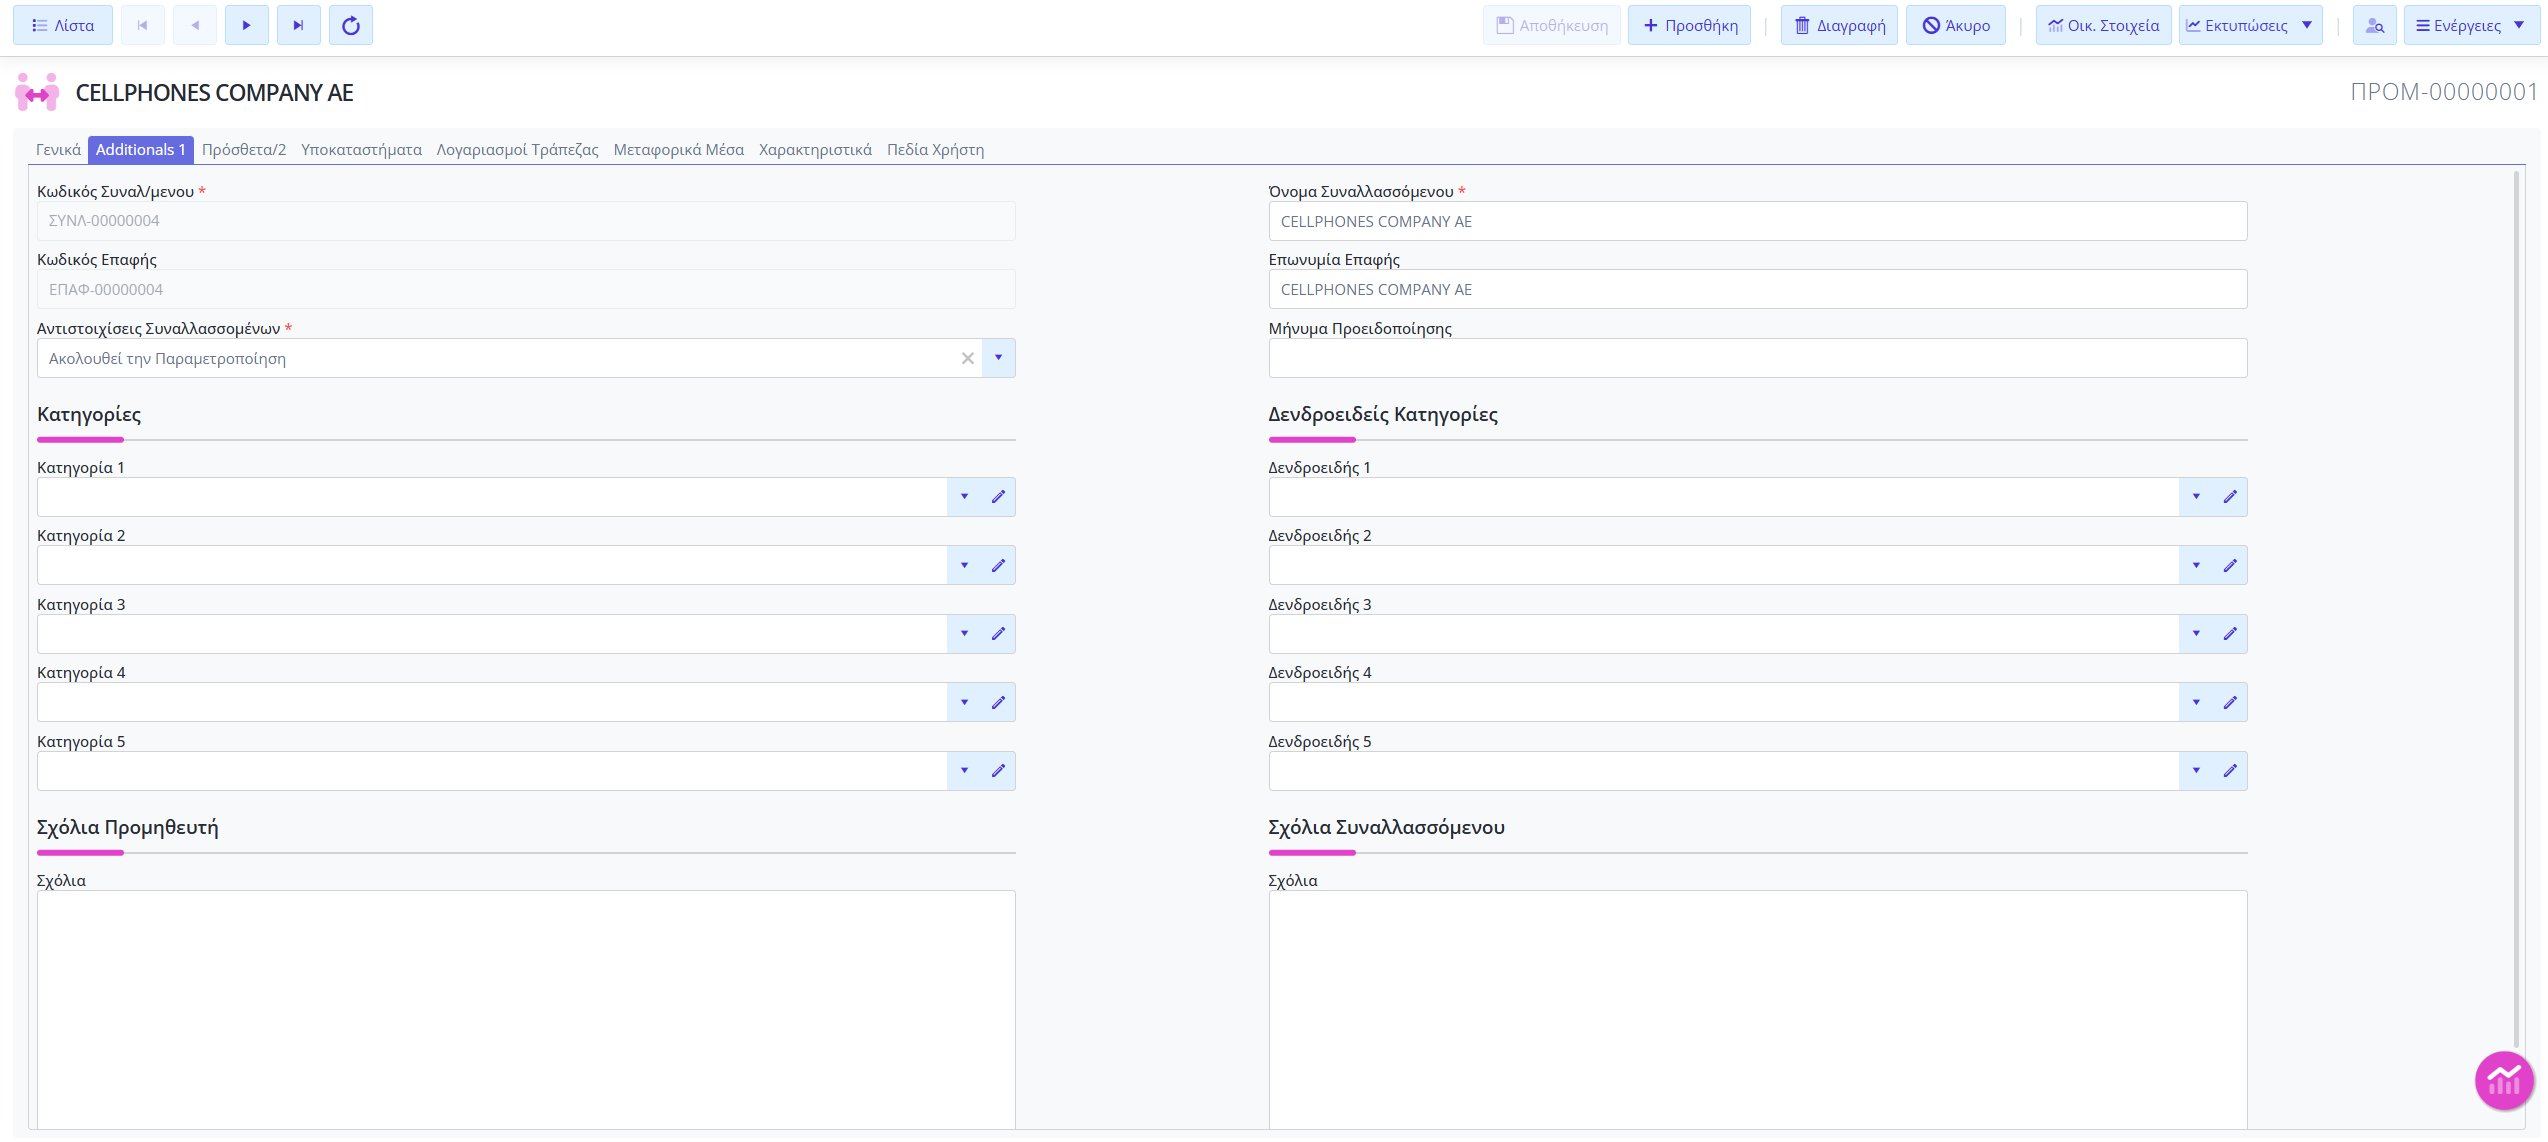2548x1142 pixels.
Task: Open the Κατηγορία 2 dropdown arrow
Action: pyautogui.click(x=964, y=565)
